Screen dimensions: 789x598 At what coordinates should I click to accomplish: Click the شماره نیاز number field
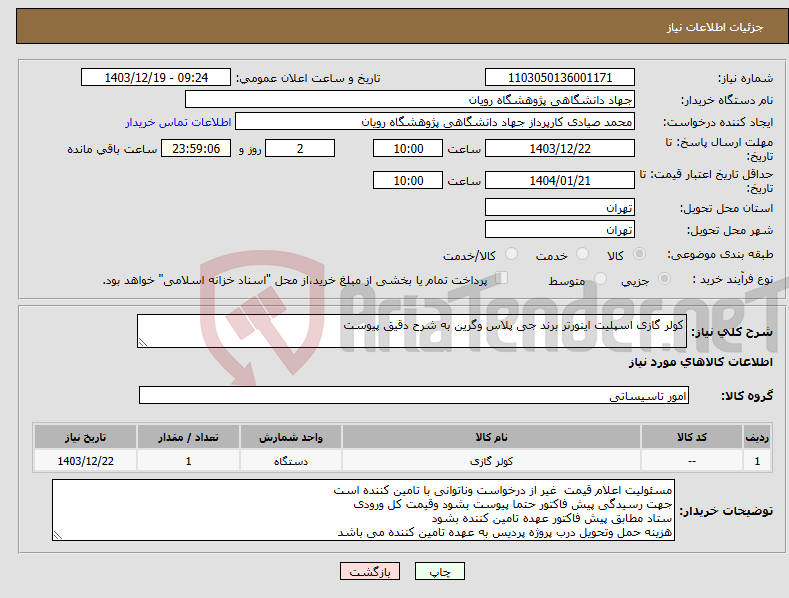560,78
